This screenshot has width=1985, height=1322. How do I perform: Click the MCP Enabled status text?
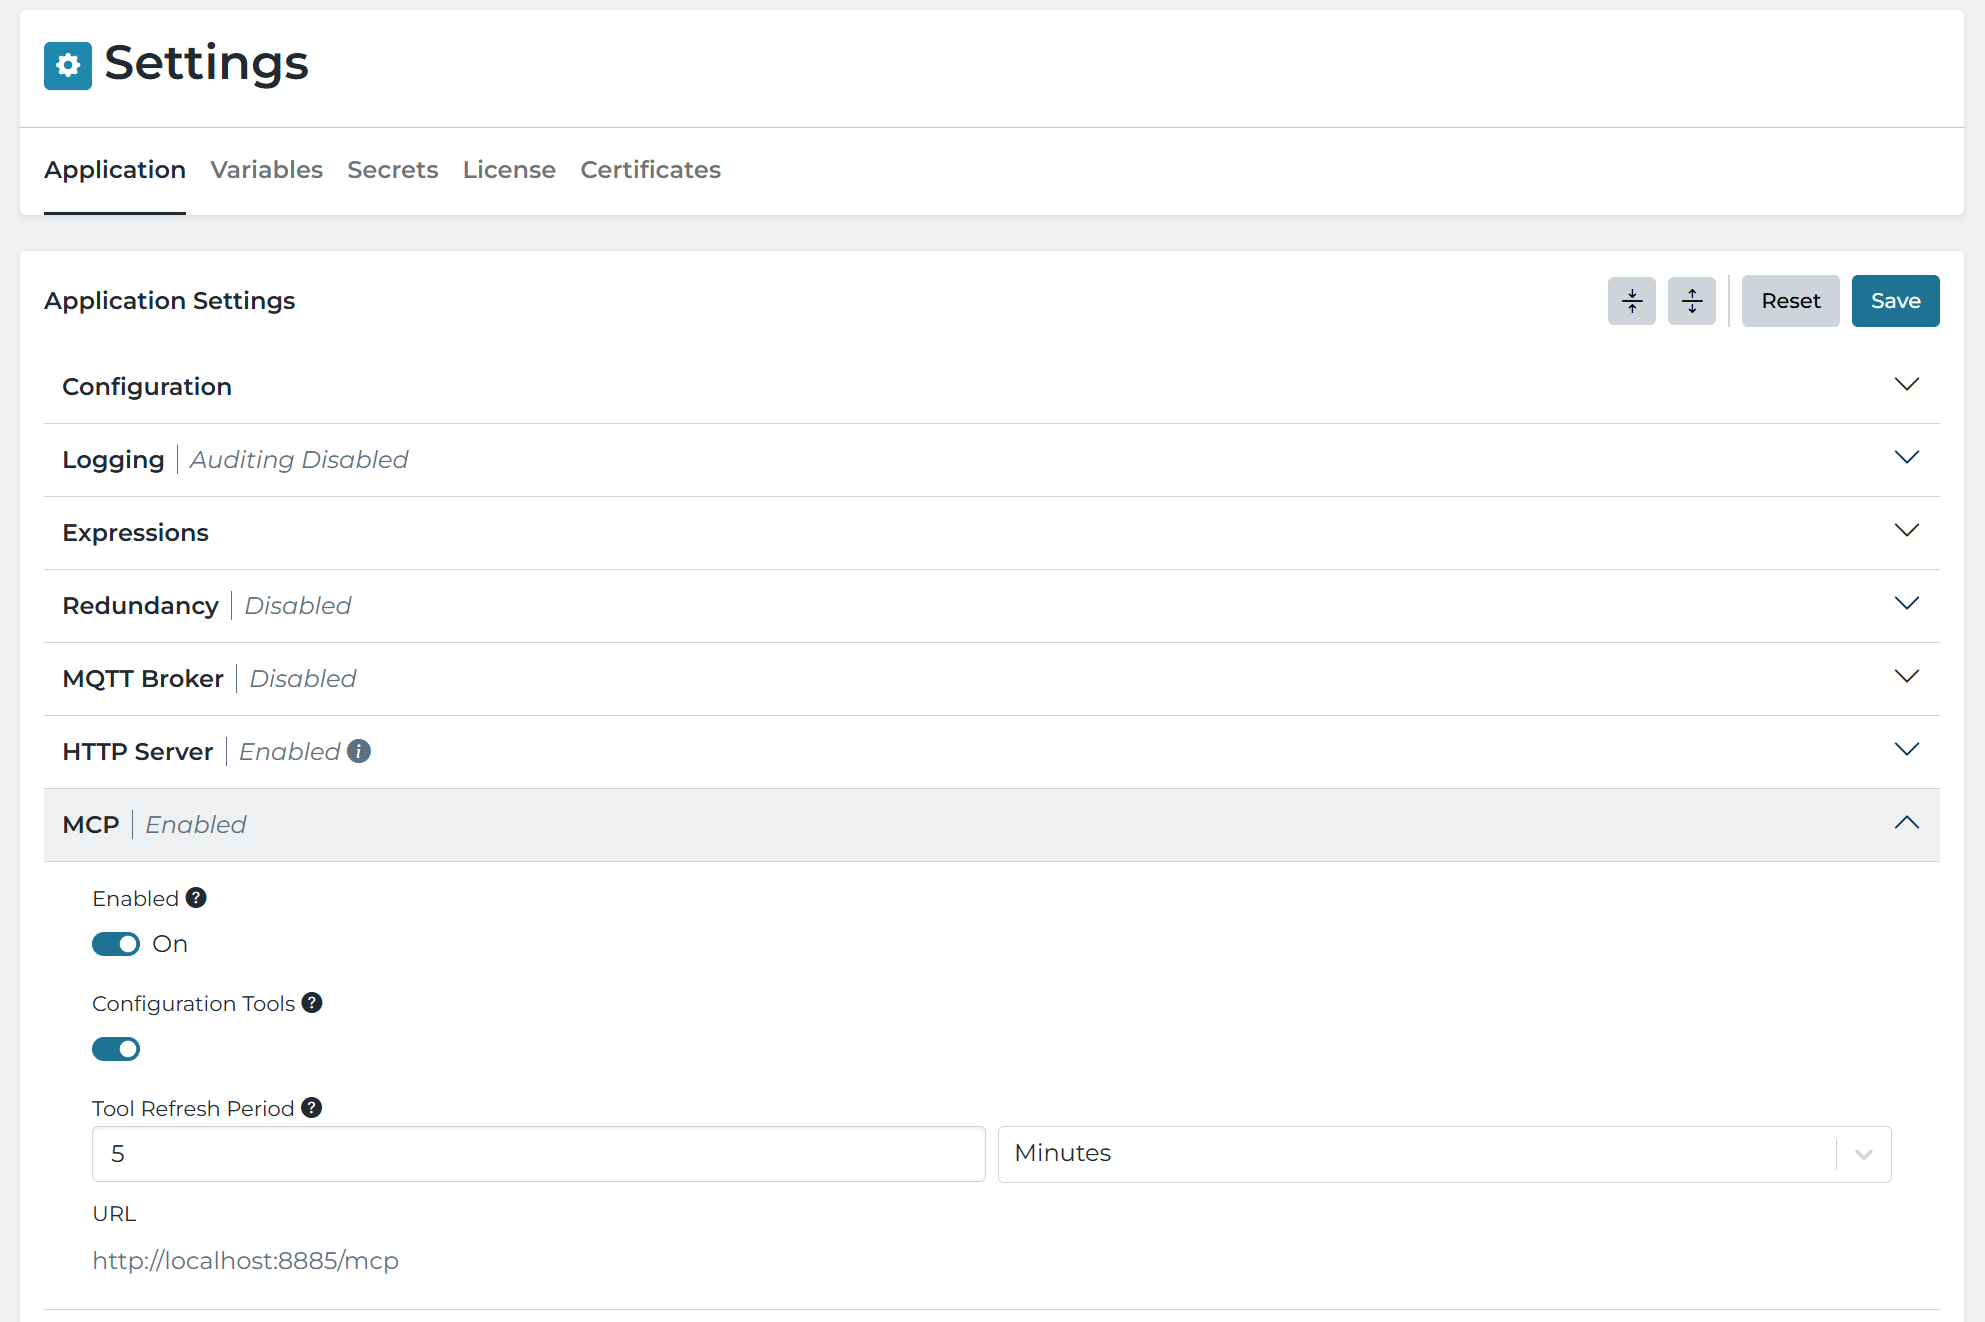coord(196,825)
